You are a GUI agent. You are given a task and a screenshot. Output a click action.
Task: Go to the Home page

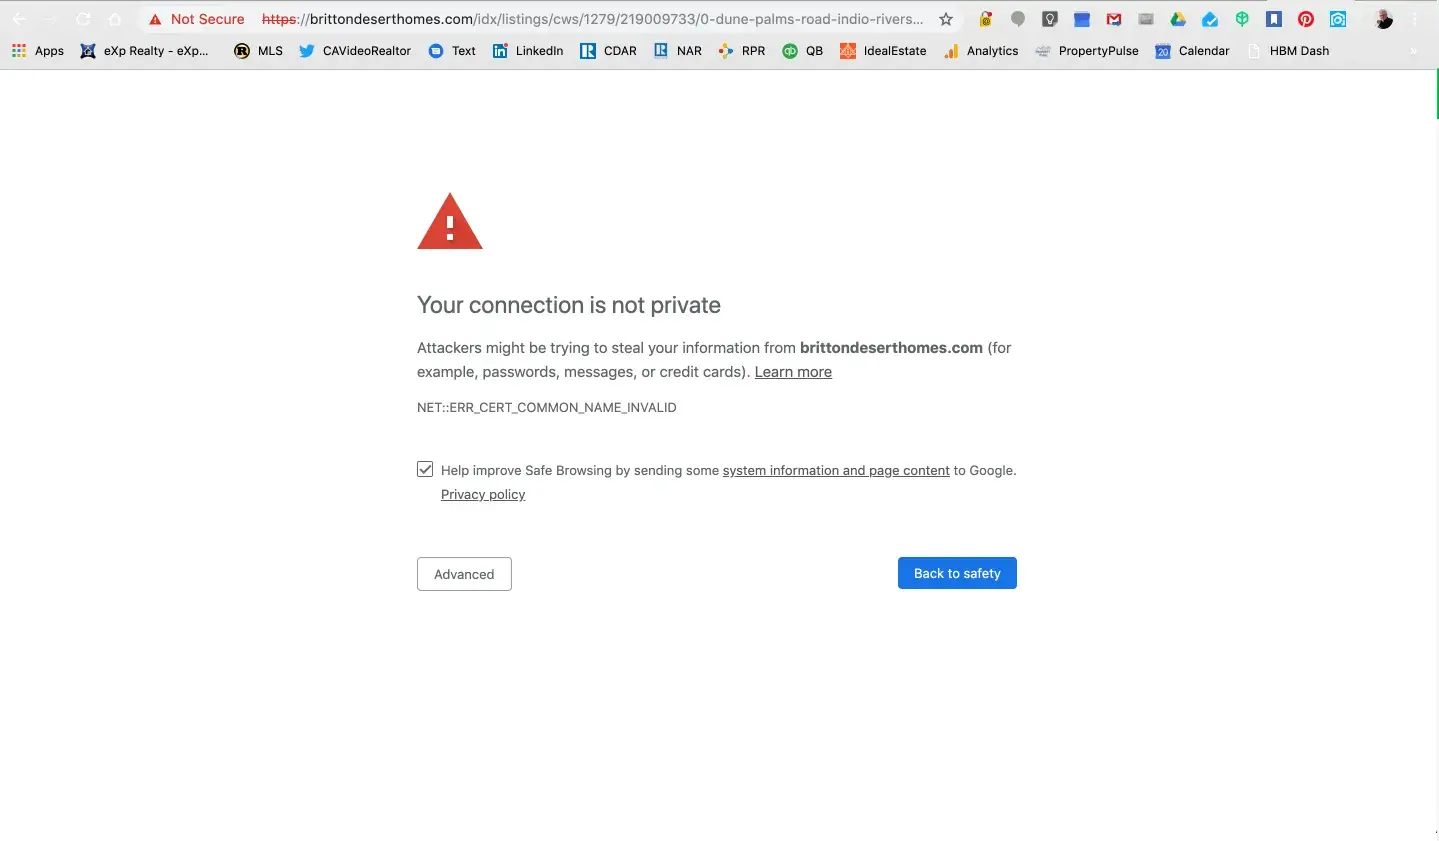(x=115, y=19)
